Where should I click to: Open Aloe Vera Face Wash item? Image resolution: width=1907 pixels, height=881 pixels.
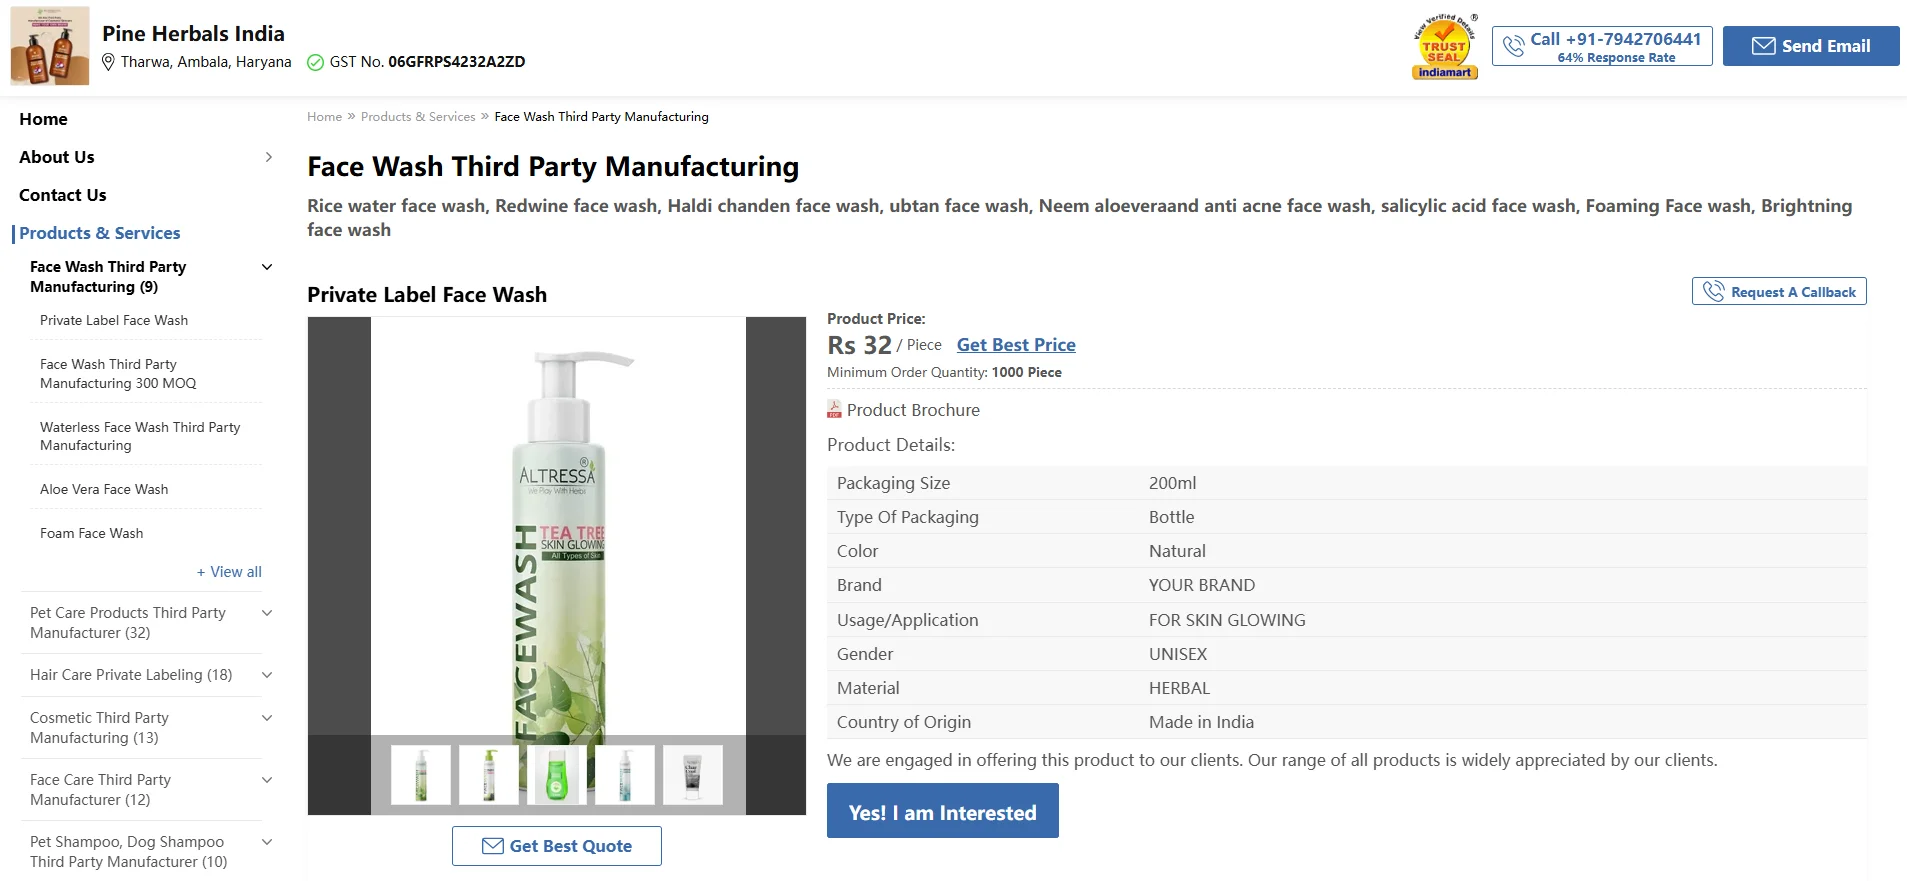[104, 489]
